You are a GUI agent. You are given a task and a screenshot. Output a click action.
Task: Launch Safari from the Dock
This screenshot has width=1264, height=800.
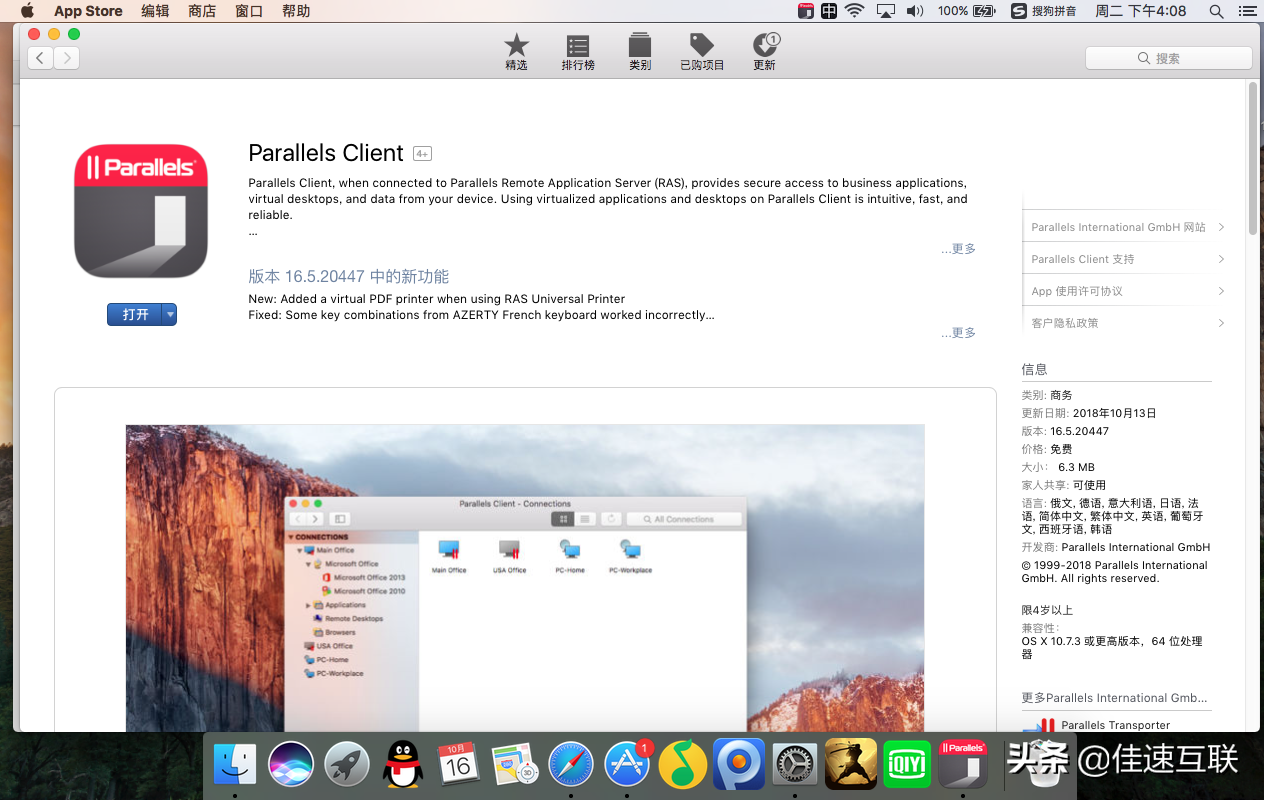(571, 763)
